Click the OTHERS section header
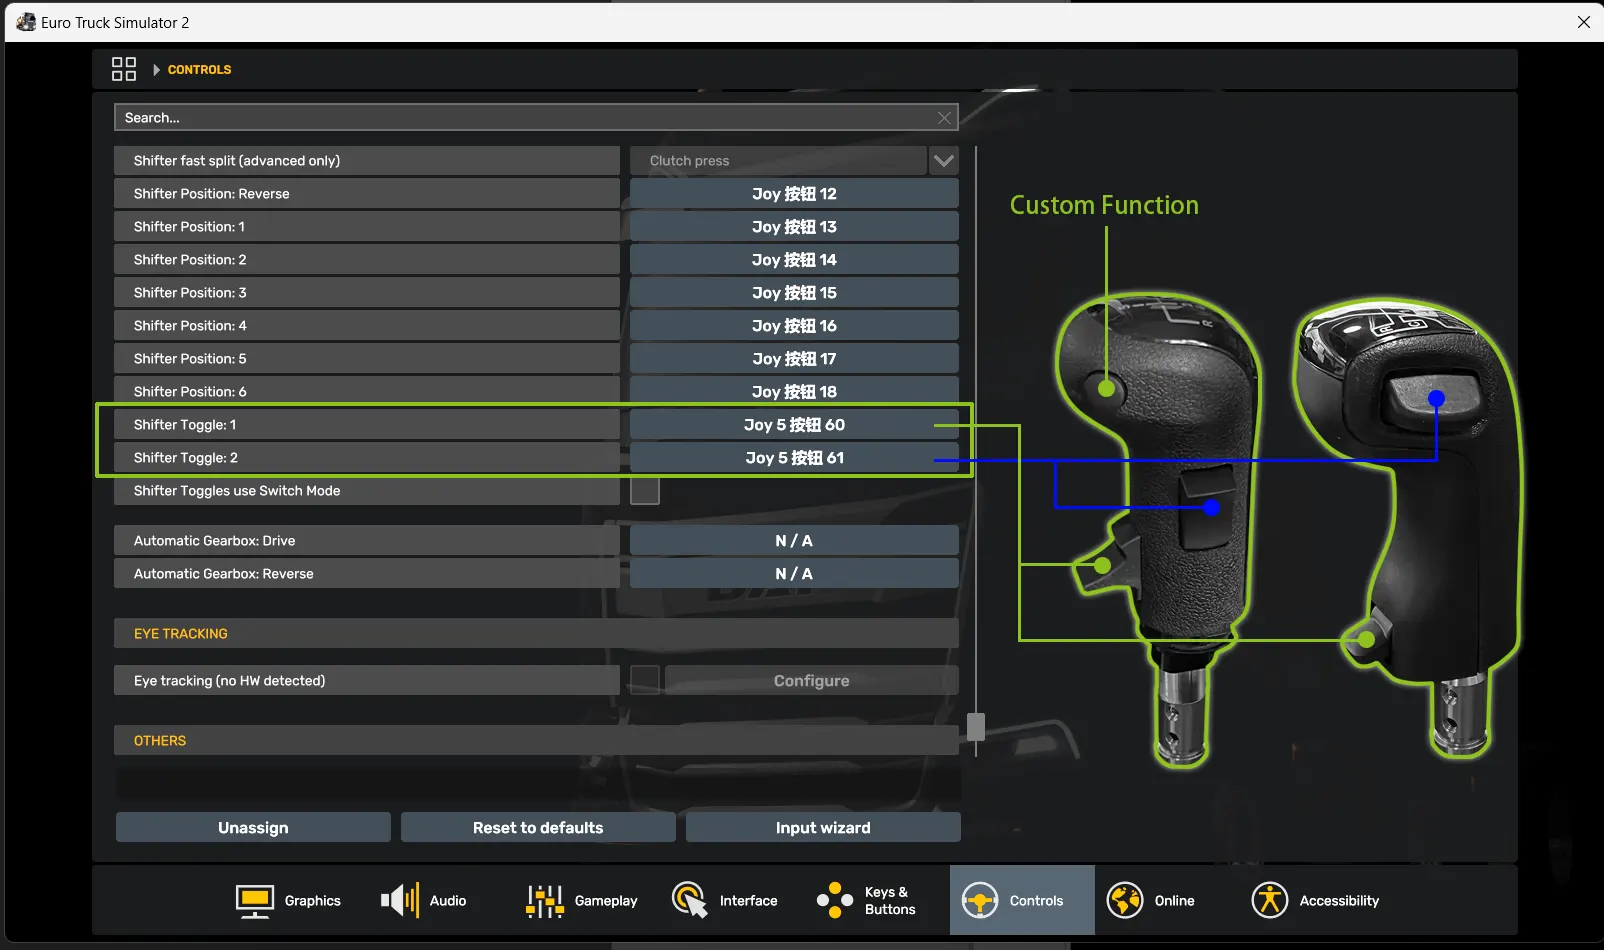Screen dimensions: 1604x950 pyautogui.click(x=536, y=741)
